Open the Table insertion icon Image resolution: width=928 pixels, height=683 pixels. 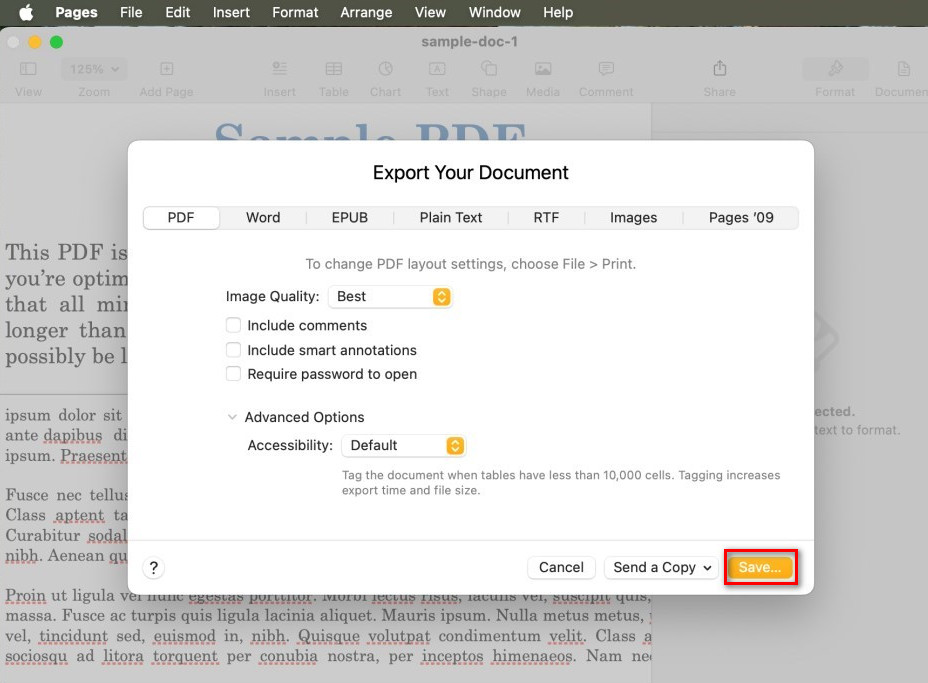333,68
